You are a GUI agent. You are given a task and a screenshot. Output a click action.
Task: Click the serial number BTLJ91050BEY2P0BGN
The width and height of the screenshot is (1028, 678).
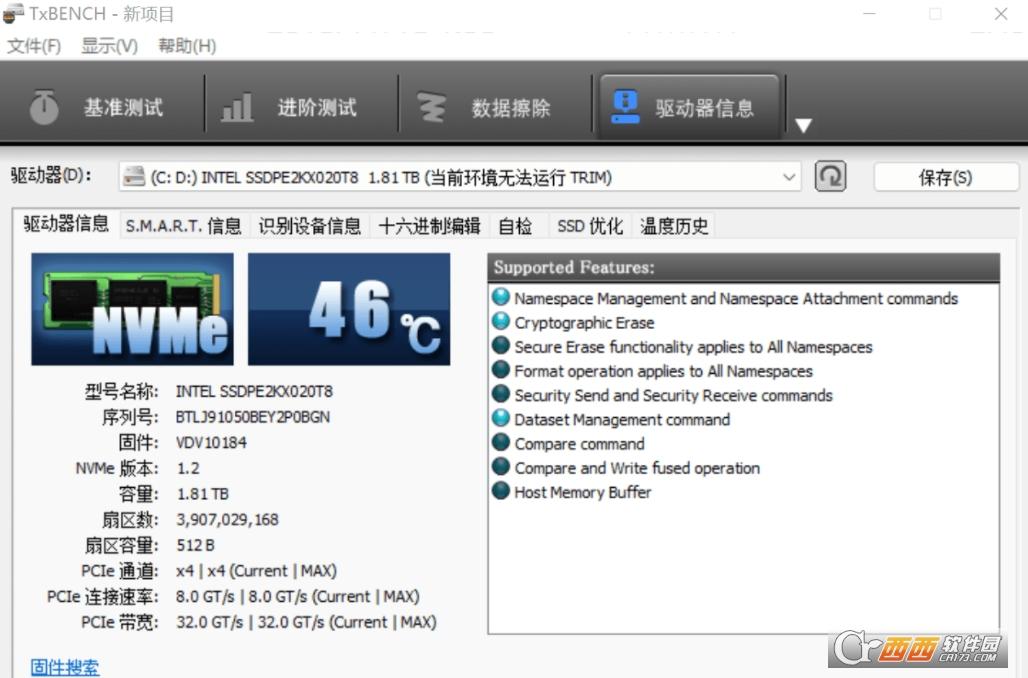pyautogui.click(x=253, y=417)
